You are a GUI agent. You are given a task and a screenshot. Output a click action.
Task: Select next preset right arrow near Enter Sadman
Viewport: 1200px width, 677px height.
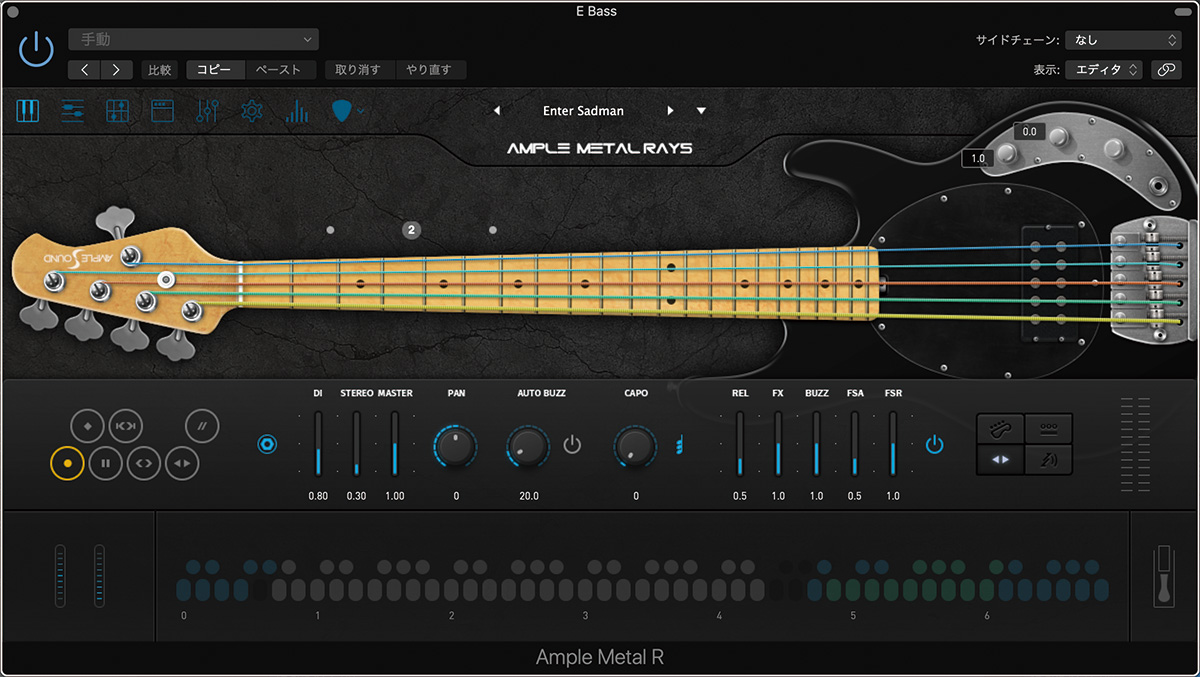click(x=670, y=111)
